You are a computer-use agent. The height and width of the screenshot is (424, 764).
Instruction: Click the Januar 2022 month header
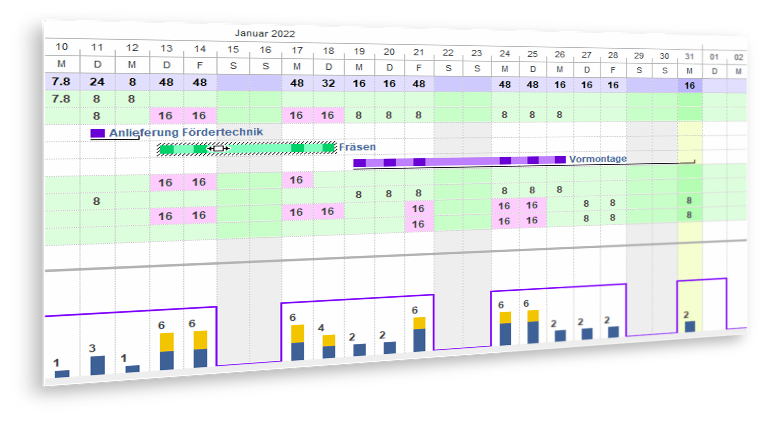click(265, 34)
